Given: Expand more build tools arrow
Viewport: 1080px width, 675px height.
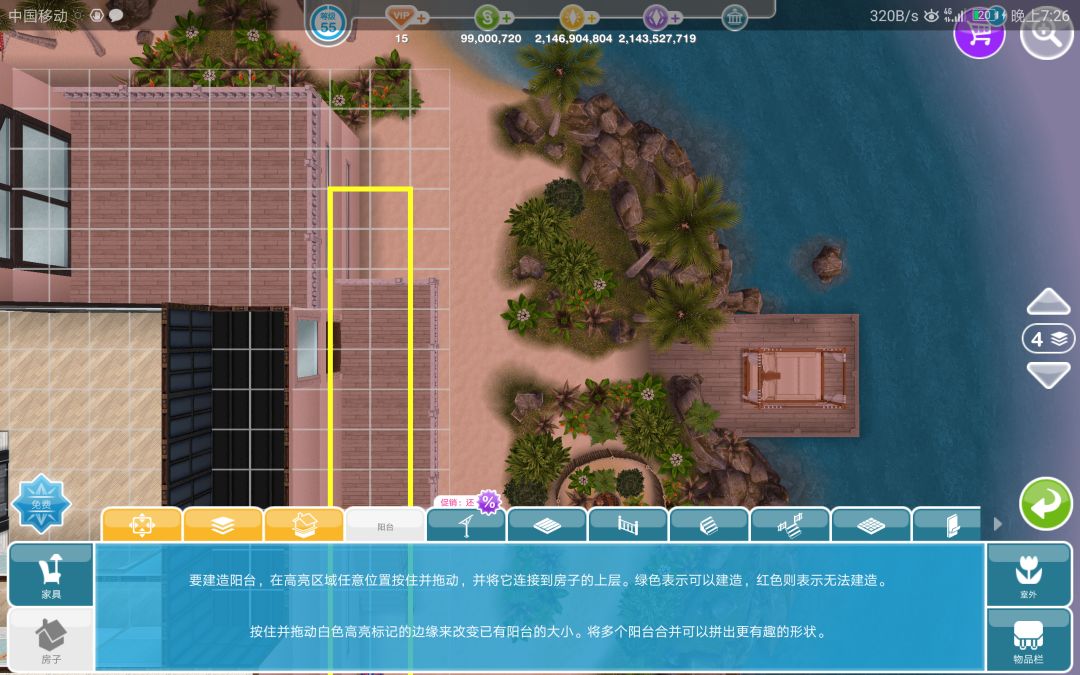Looking at the screenshot, I should click(x=997, y=524).
